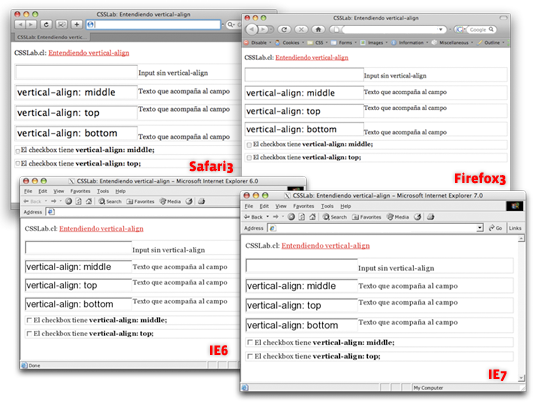Open Favorites from IE6 toolbar
Screen dimensions: 535x405
pyautogui.click(x=140, y=201)
